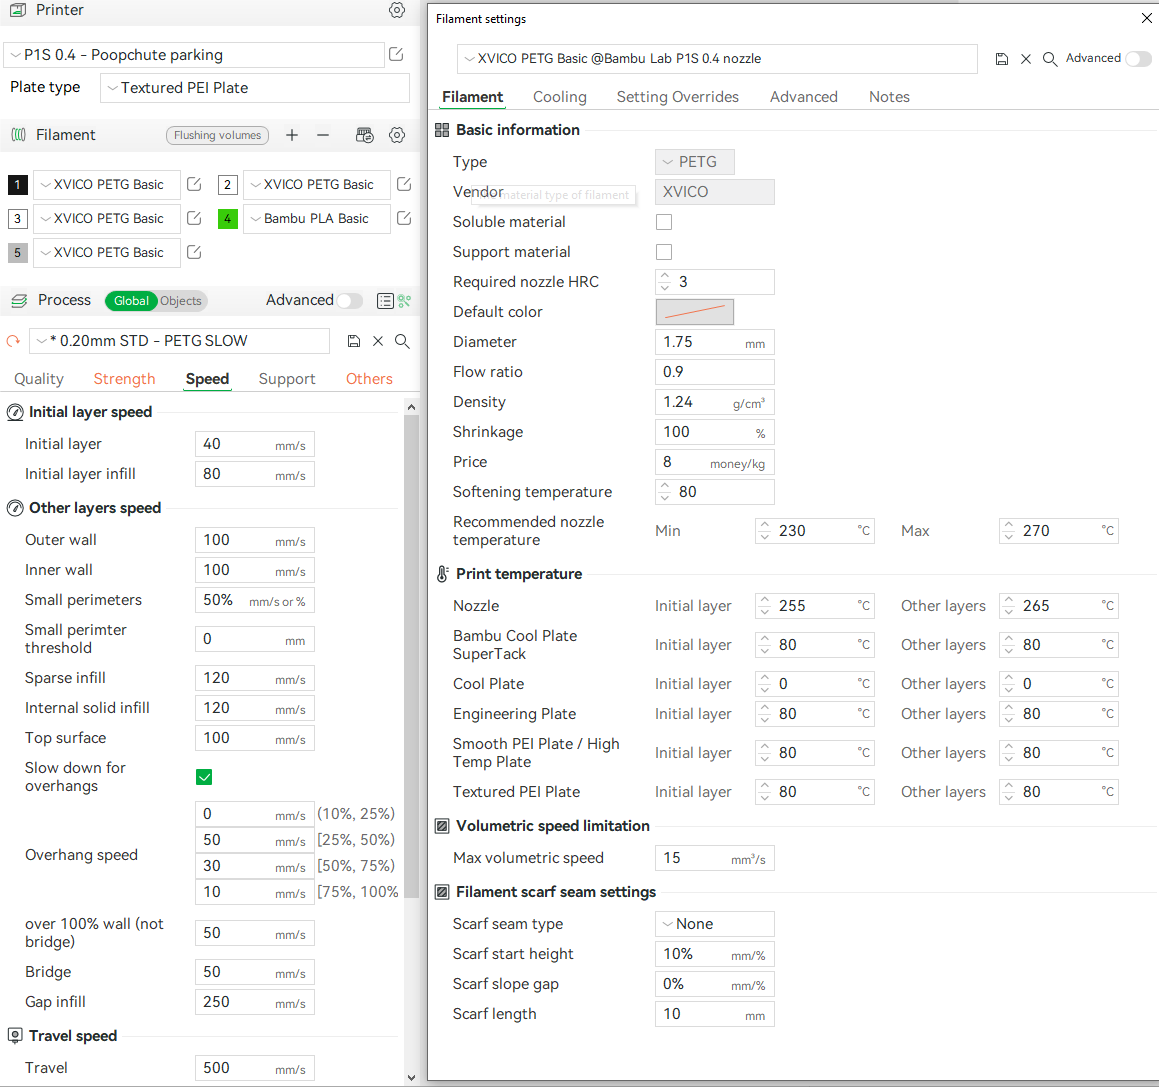1159x1087 pixels.
Task: Save the filament preset in Filament settings
Action: pos(1001,59)
